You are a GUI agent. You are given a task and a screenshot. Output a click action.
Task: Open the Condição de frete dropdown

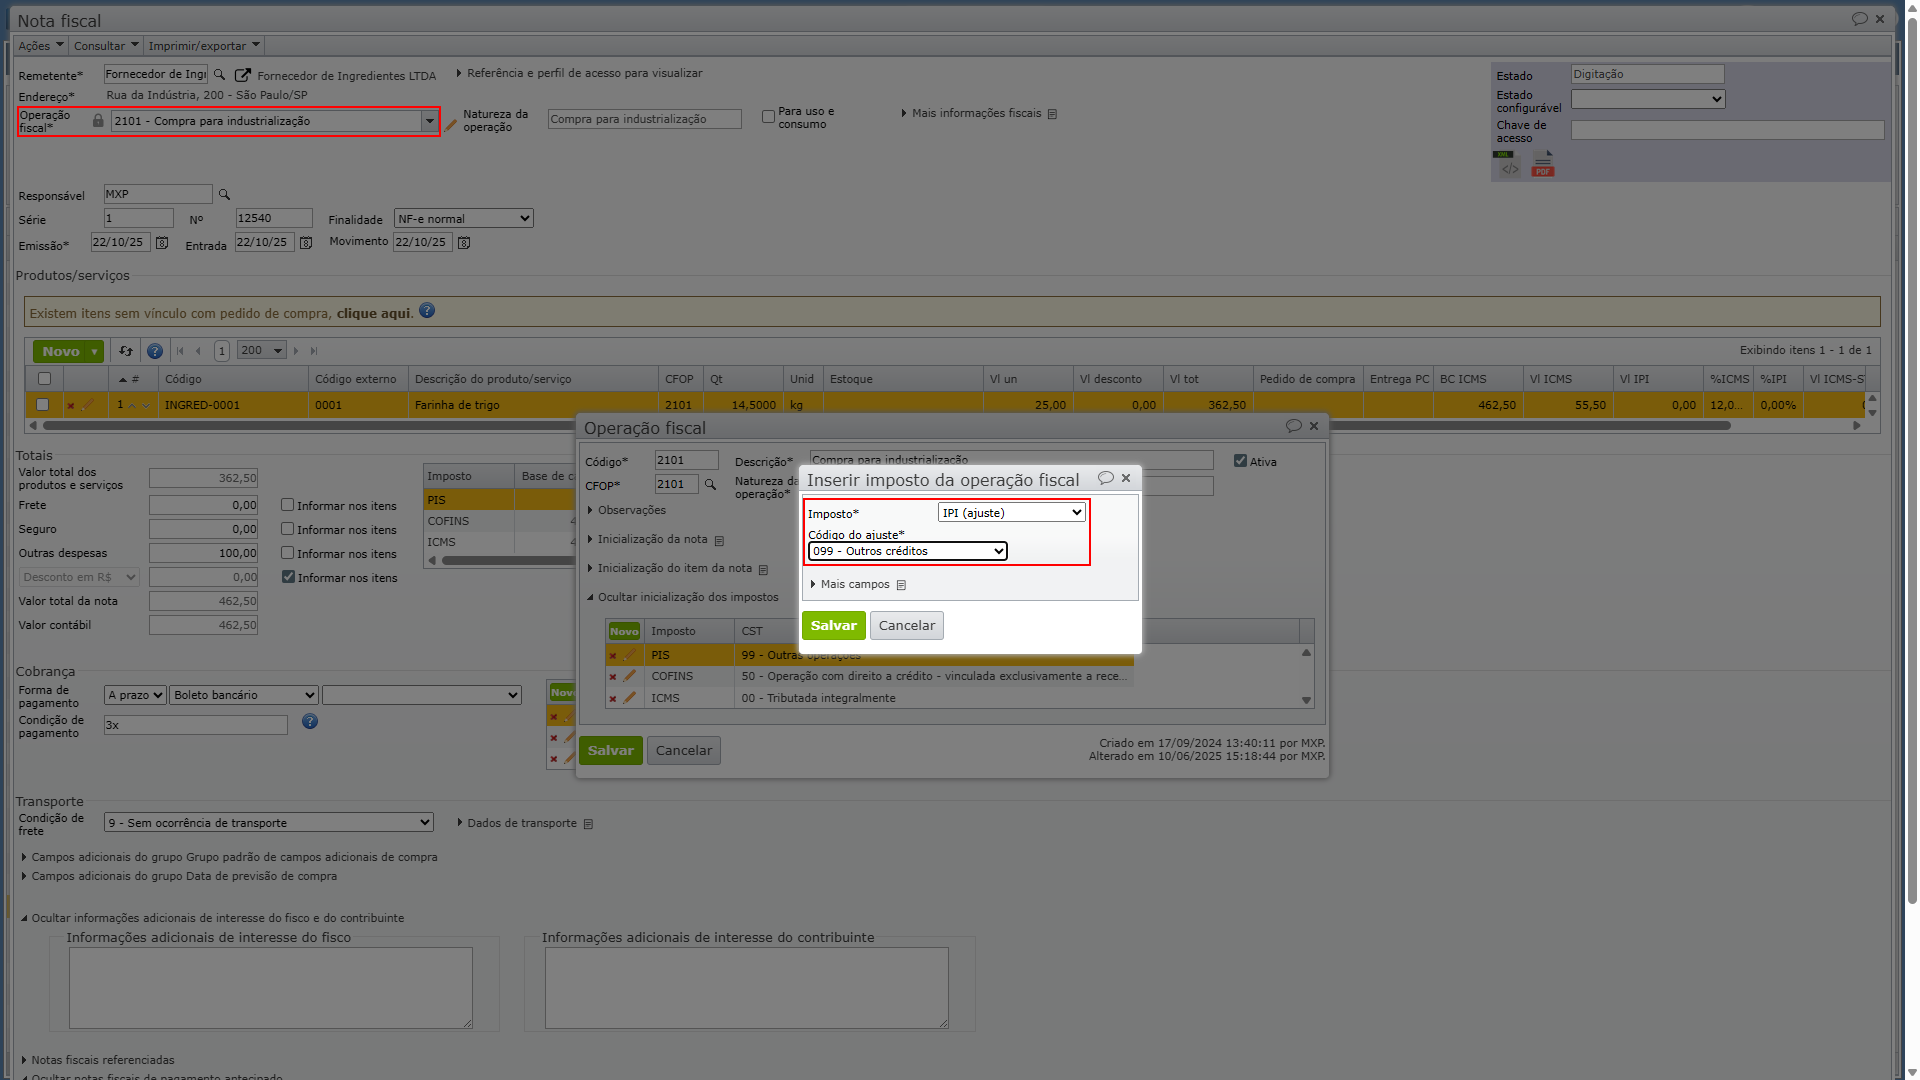pos(269,823)
